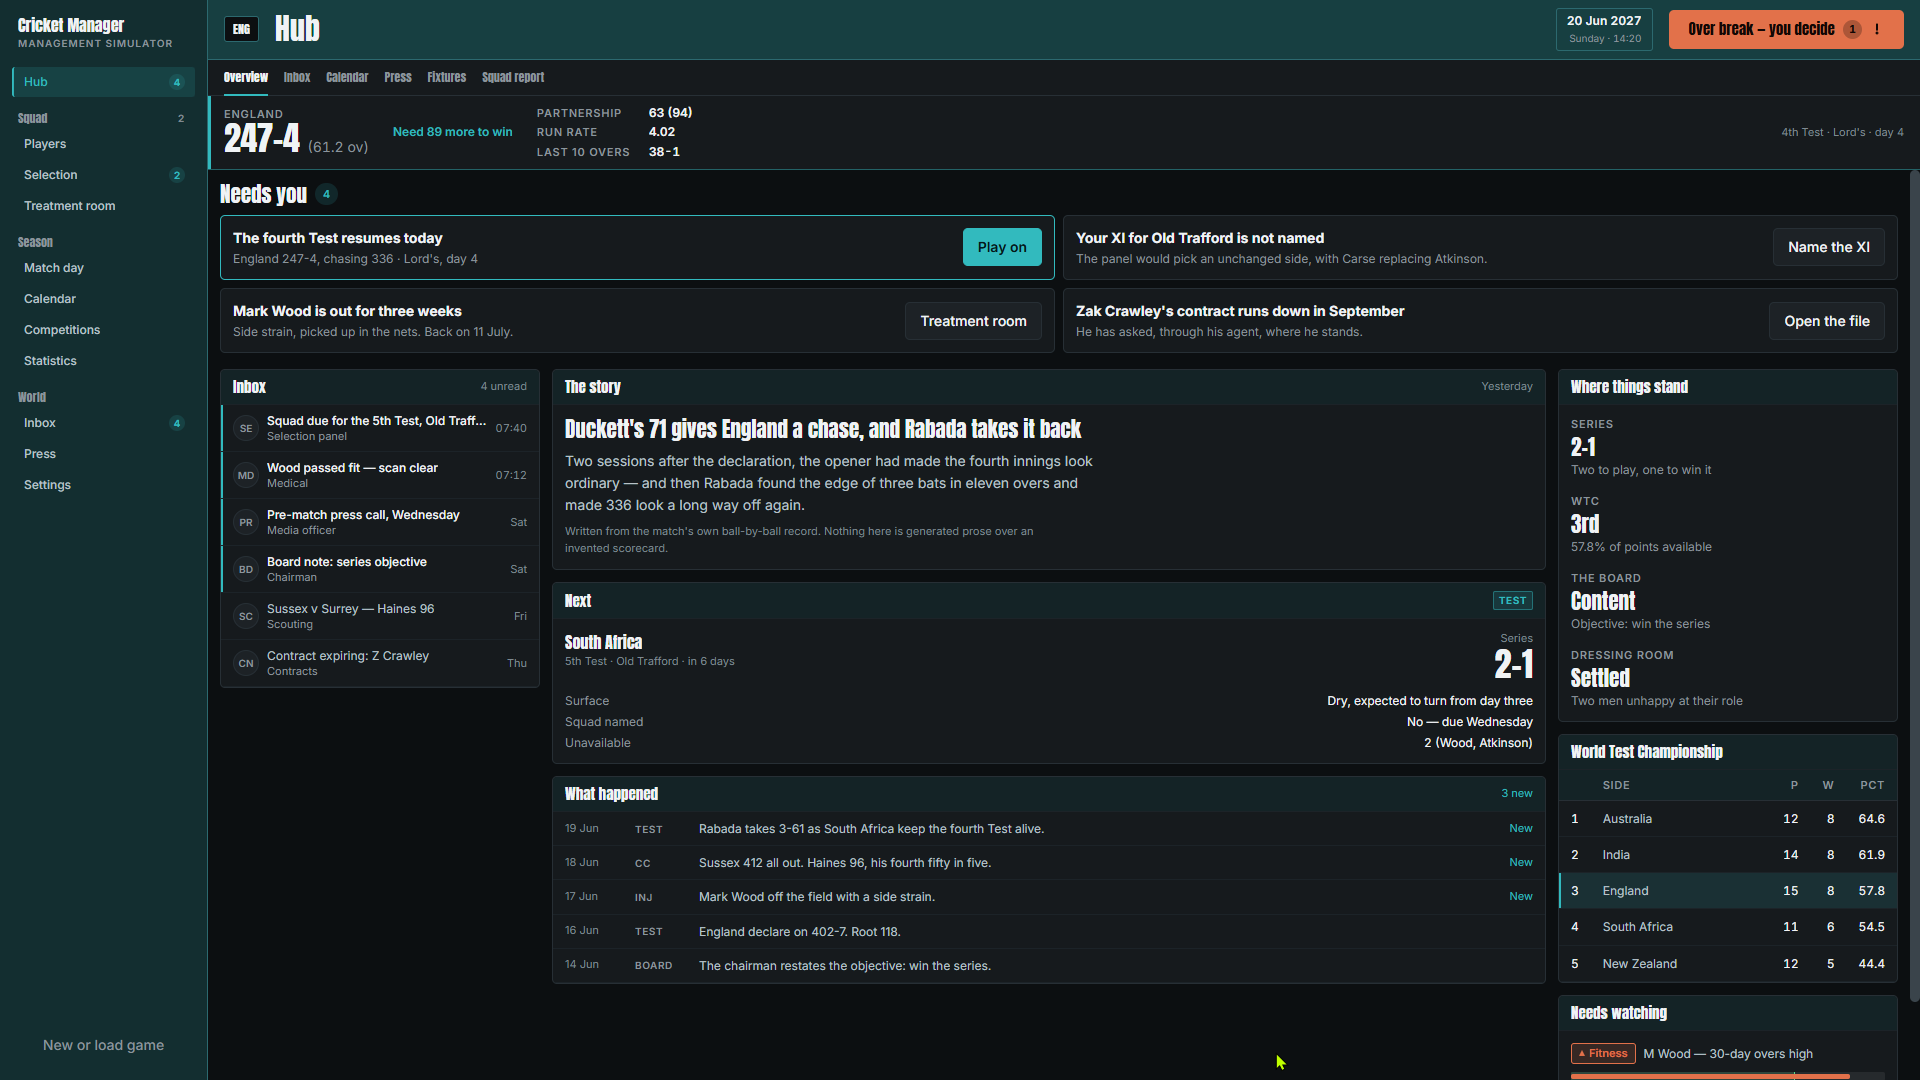The height and width of the screenshot is (1080, 1920).
Task: Click the alert count on Over break
Action: [1852, 29]
